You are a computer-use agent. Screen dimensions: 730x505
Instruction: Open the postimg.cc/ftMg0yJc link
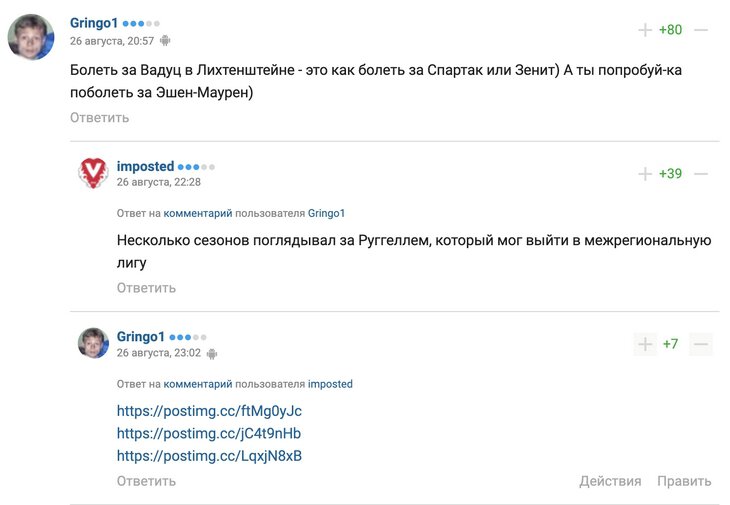tap(209, 411)
